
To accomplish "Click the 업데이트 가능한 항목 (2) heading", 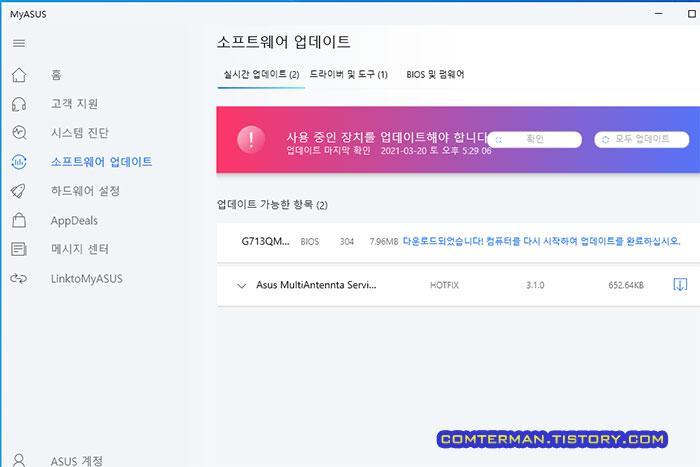I will (272, 204).
